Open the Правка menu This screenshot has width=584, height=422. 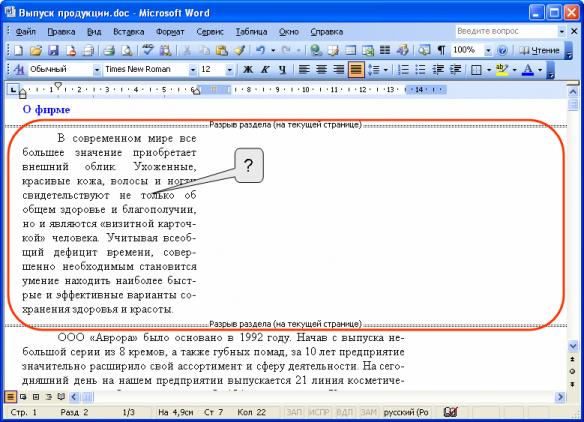[x=61, y=32]
